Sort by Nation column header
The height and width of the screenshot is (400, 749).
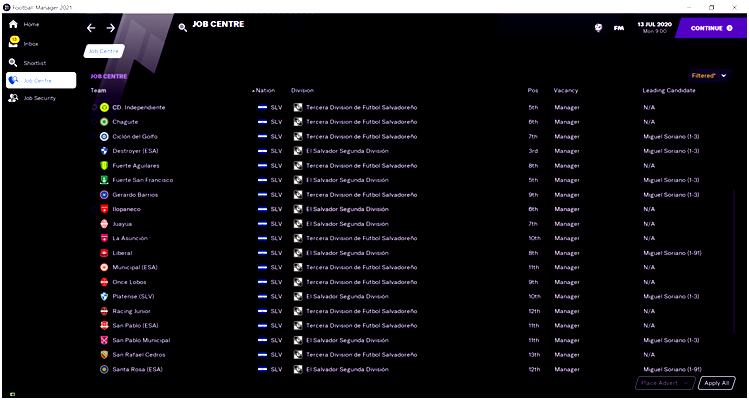pyautogui.click(x=265, y=90)
